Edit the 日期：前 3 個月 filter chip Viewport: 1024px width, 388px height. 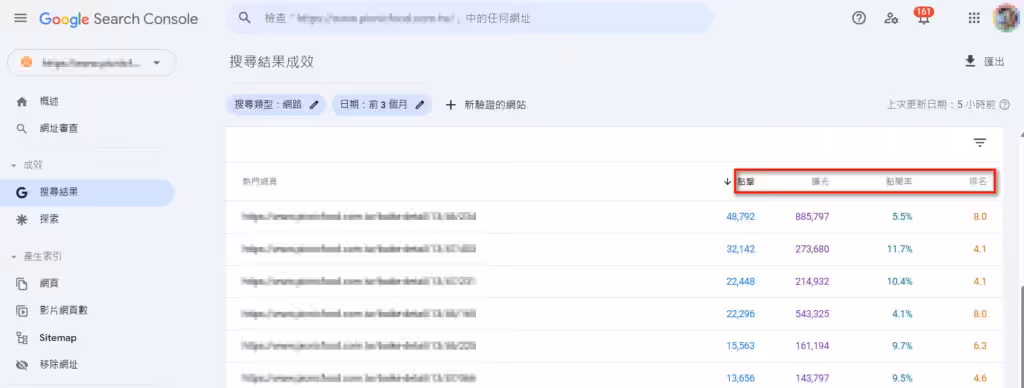[381, 105]
